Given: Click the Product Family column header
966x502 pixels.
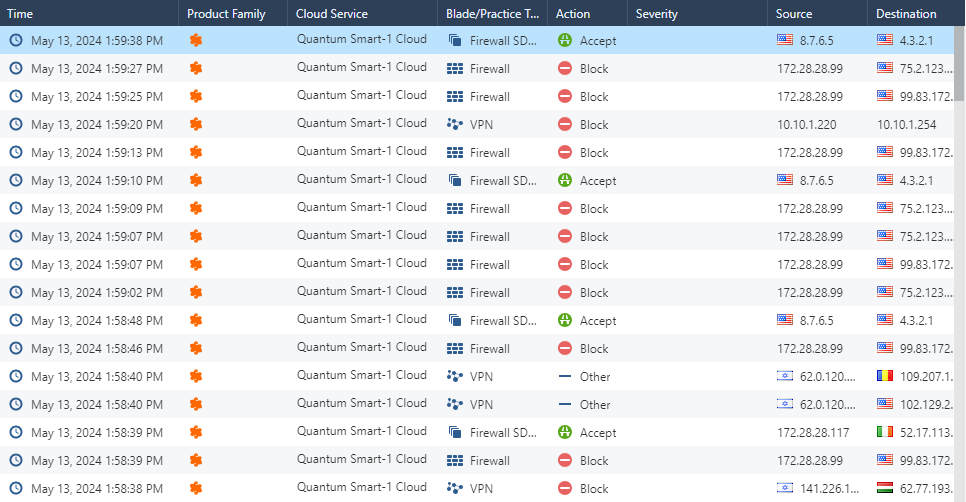Looking at the screenshot, I should pos(226,14).
